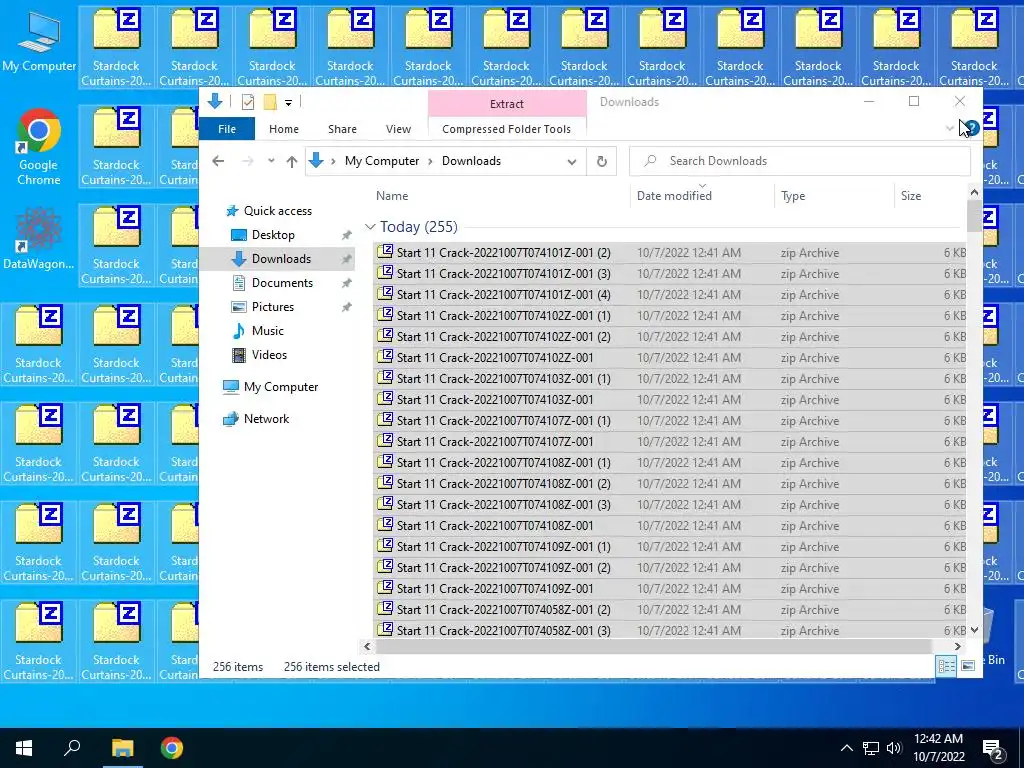1024x768 pixels.
Task: Open My Computer desktop icon
Action: (x=39, y=44)
